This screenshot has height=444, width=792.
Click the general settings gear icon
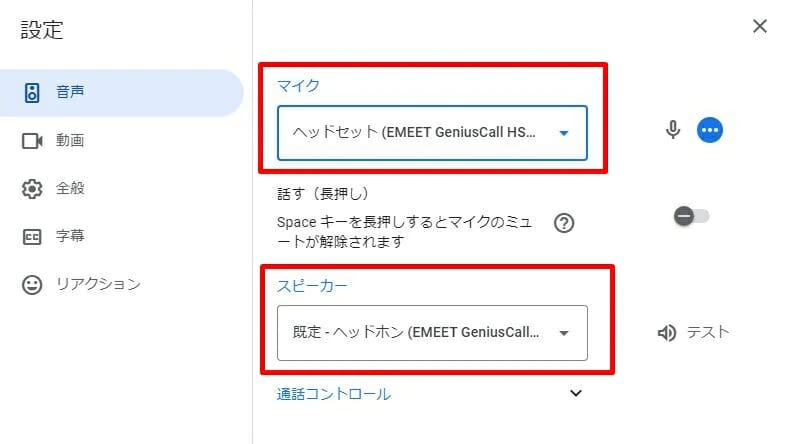pyautogui.click(x=32, y=189)
